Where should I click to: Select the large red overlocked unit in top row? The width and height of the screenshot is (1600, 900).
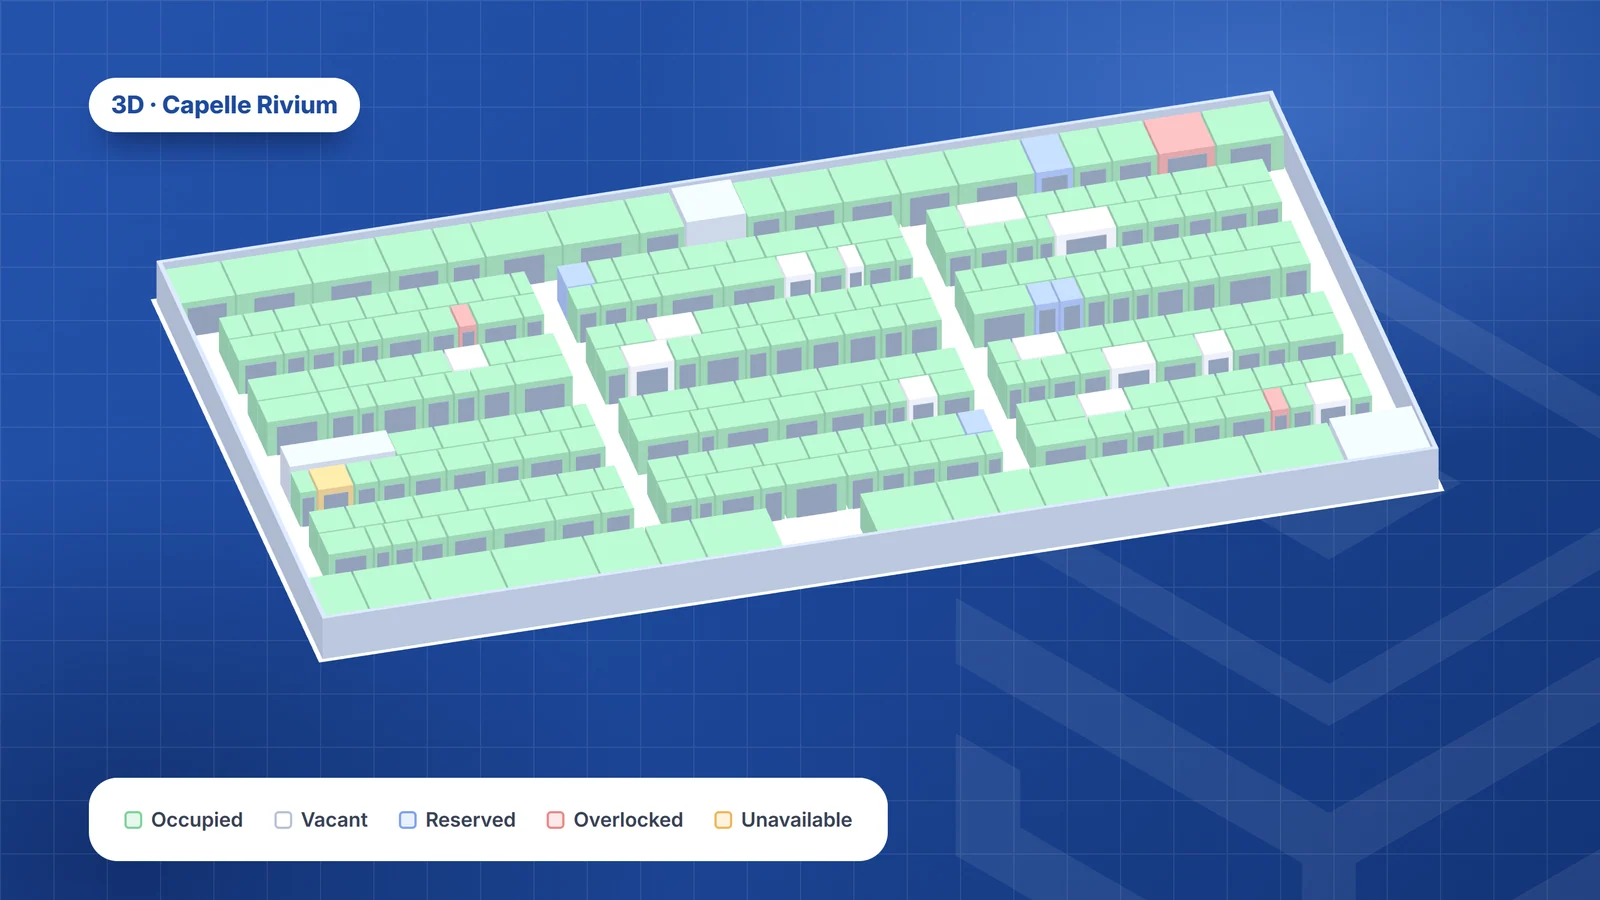tap(1180, 140)
